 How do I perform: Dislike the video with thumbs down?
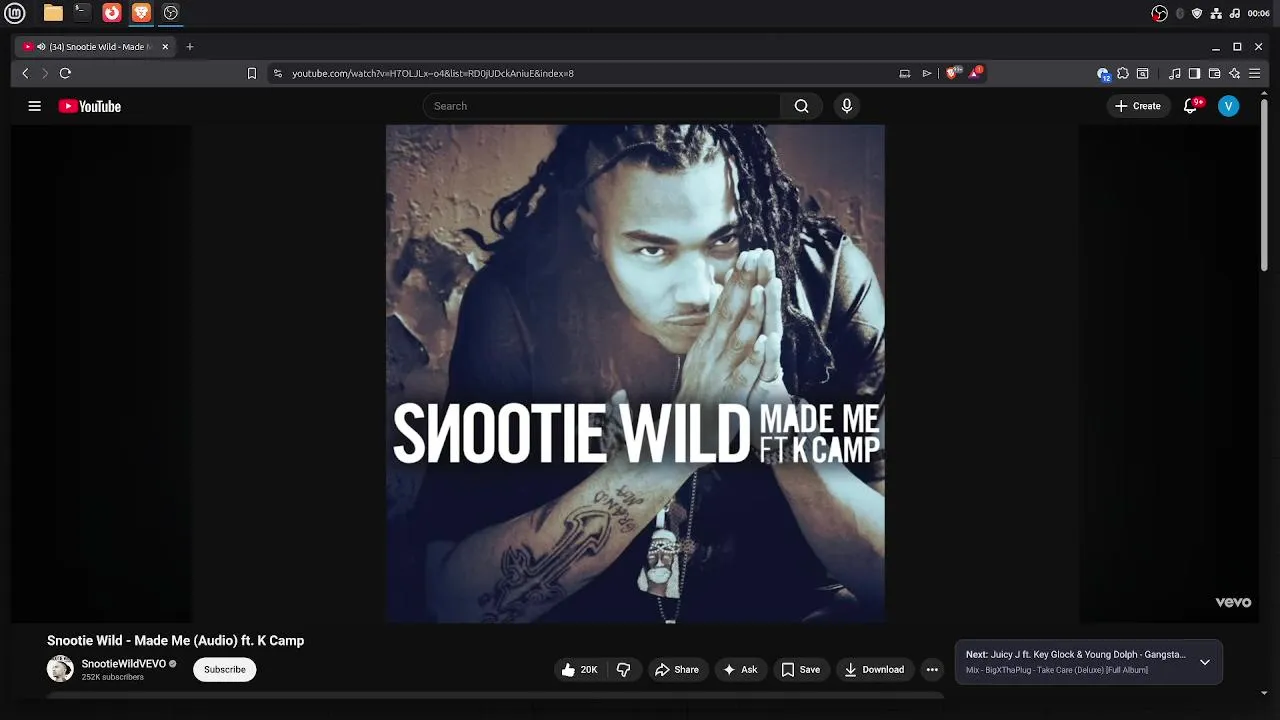(x=623, y=670)
